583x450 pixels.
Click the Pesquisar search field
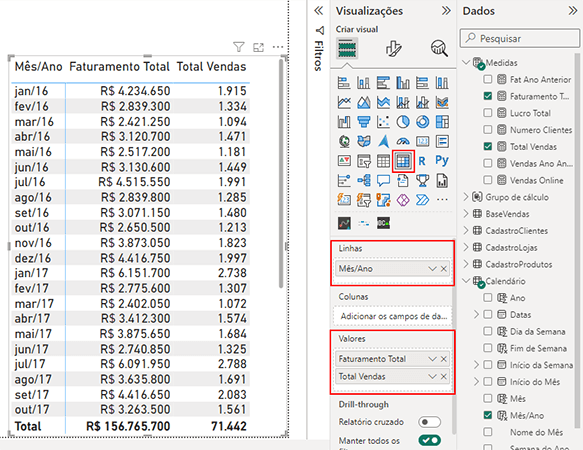click(x=520, y=38)
